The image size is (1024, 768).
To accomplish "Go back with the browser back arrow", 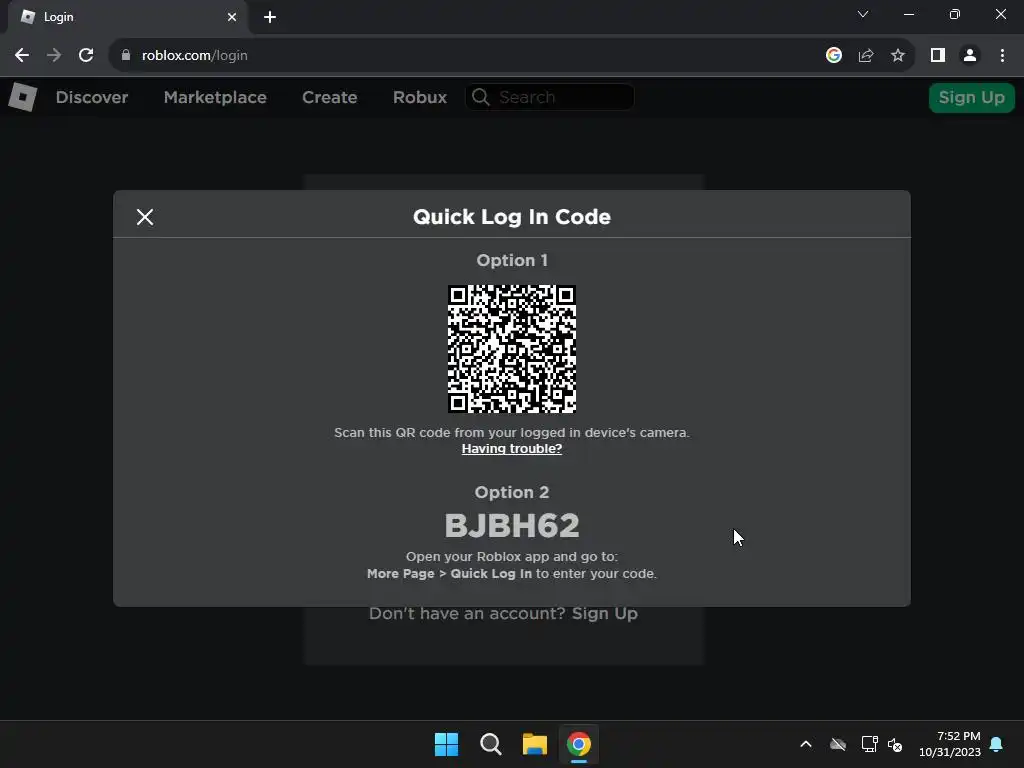I will [x=22, y=56].
